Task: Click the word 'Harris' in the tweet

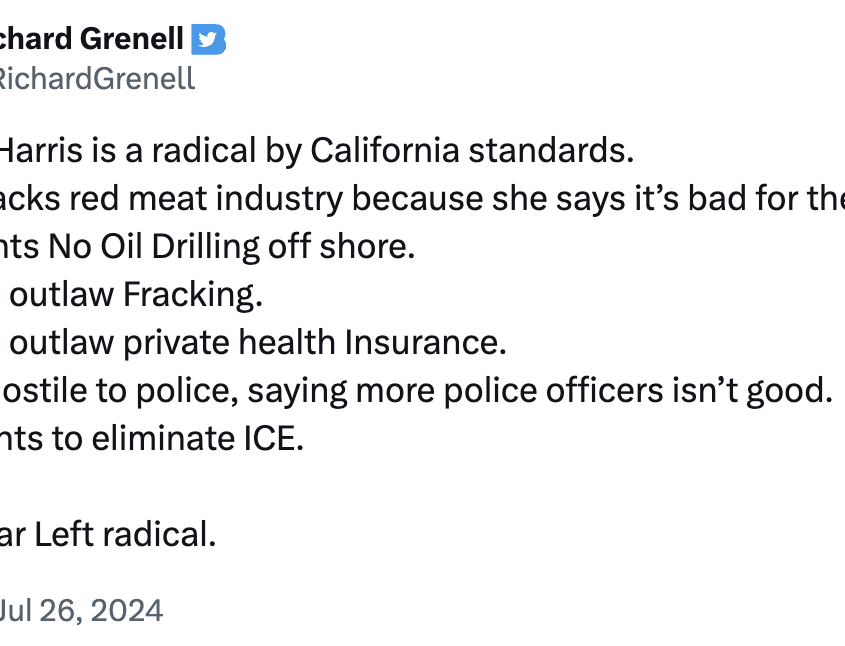Action: 41,150
